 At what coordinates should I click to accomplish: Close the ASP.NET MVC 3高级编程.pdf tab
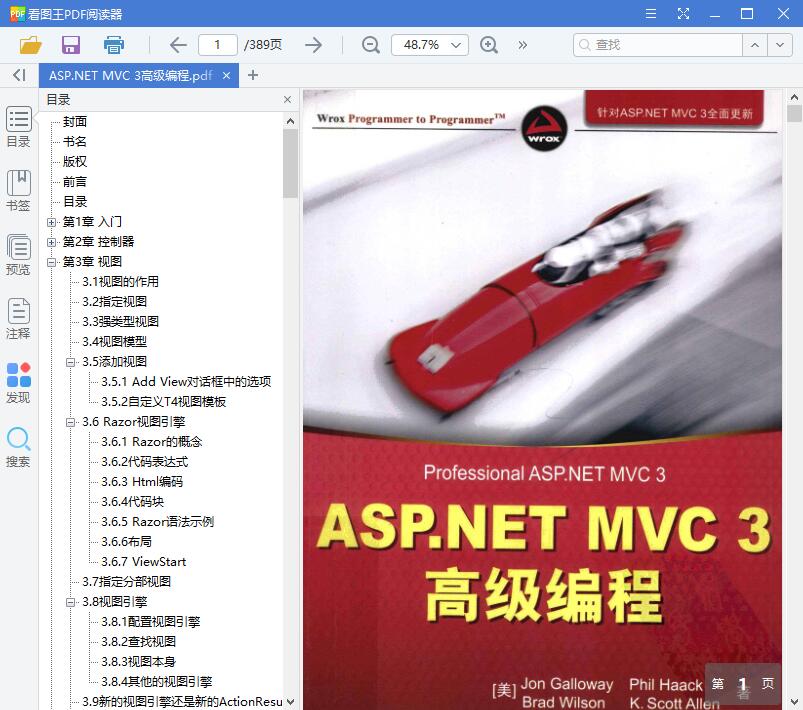pos(226,76)
